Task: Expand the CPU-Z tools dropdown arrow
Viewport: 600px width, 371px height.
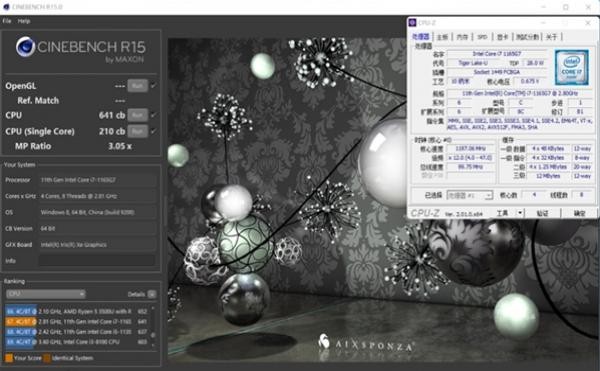Action: tap(520, 213)
